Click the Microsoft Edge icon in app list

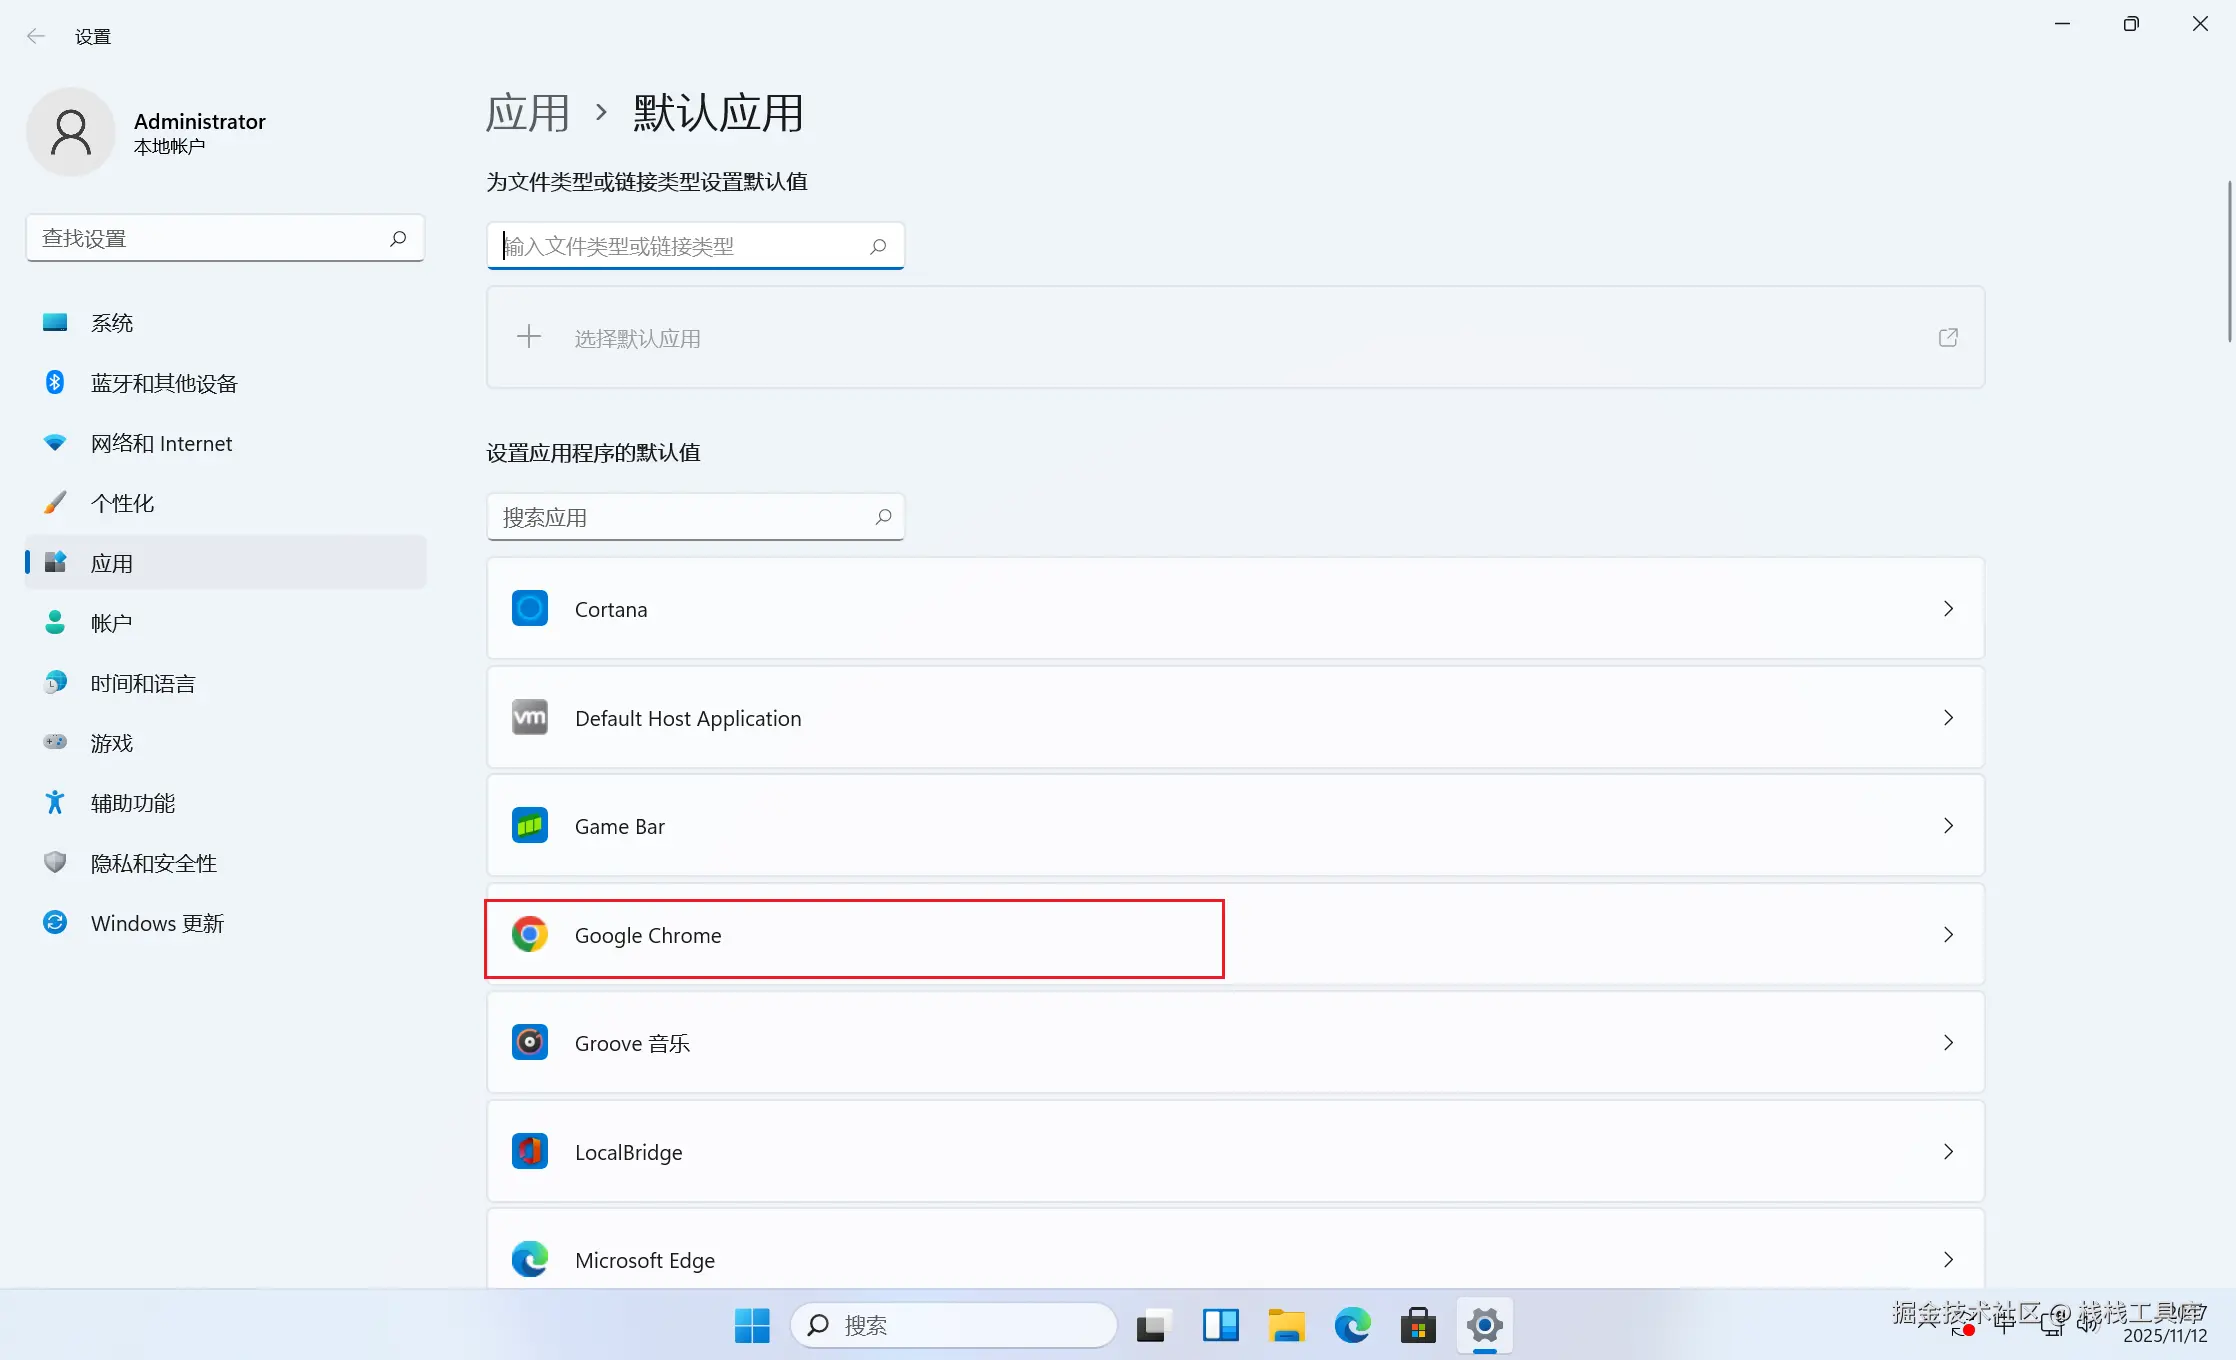coord(530,1259)
